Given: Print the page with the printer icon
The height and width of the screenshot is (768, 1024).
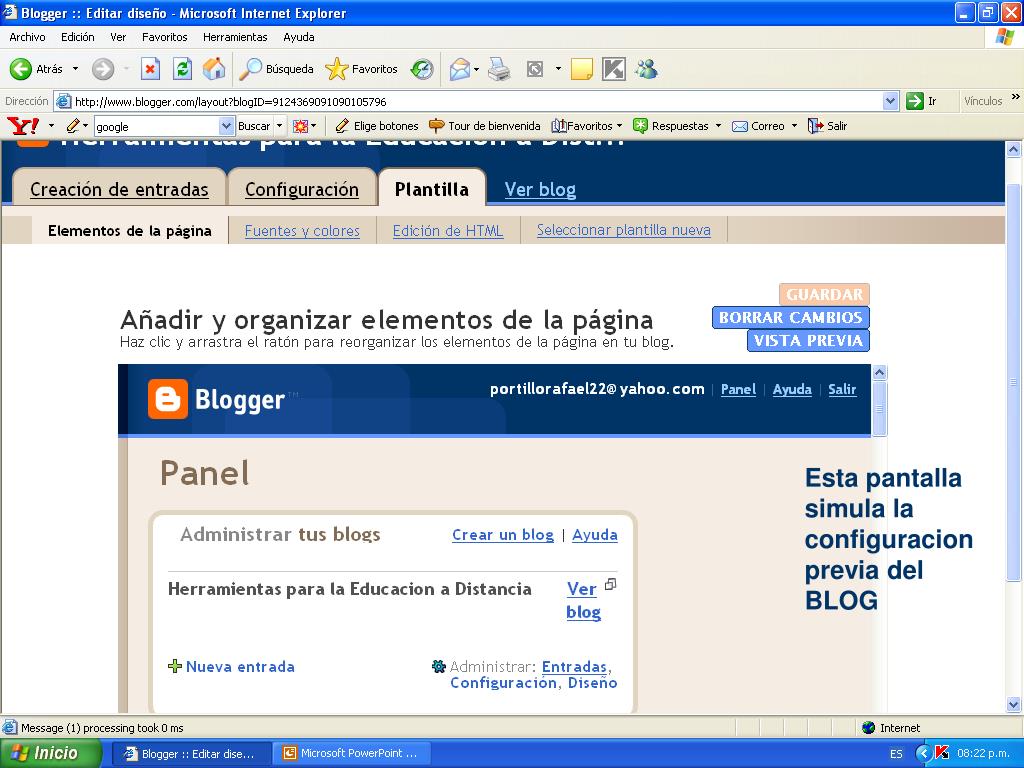Looking at the screenshot, I should click(499, 69).
